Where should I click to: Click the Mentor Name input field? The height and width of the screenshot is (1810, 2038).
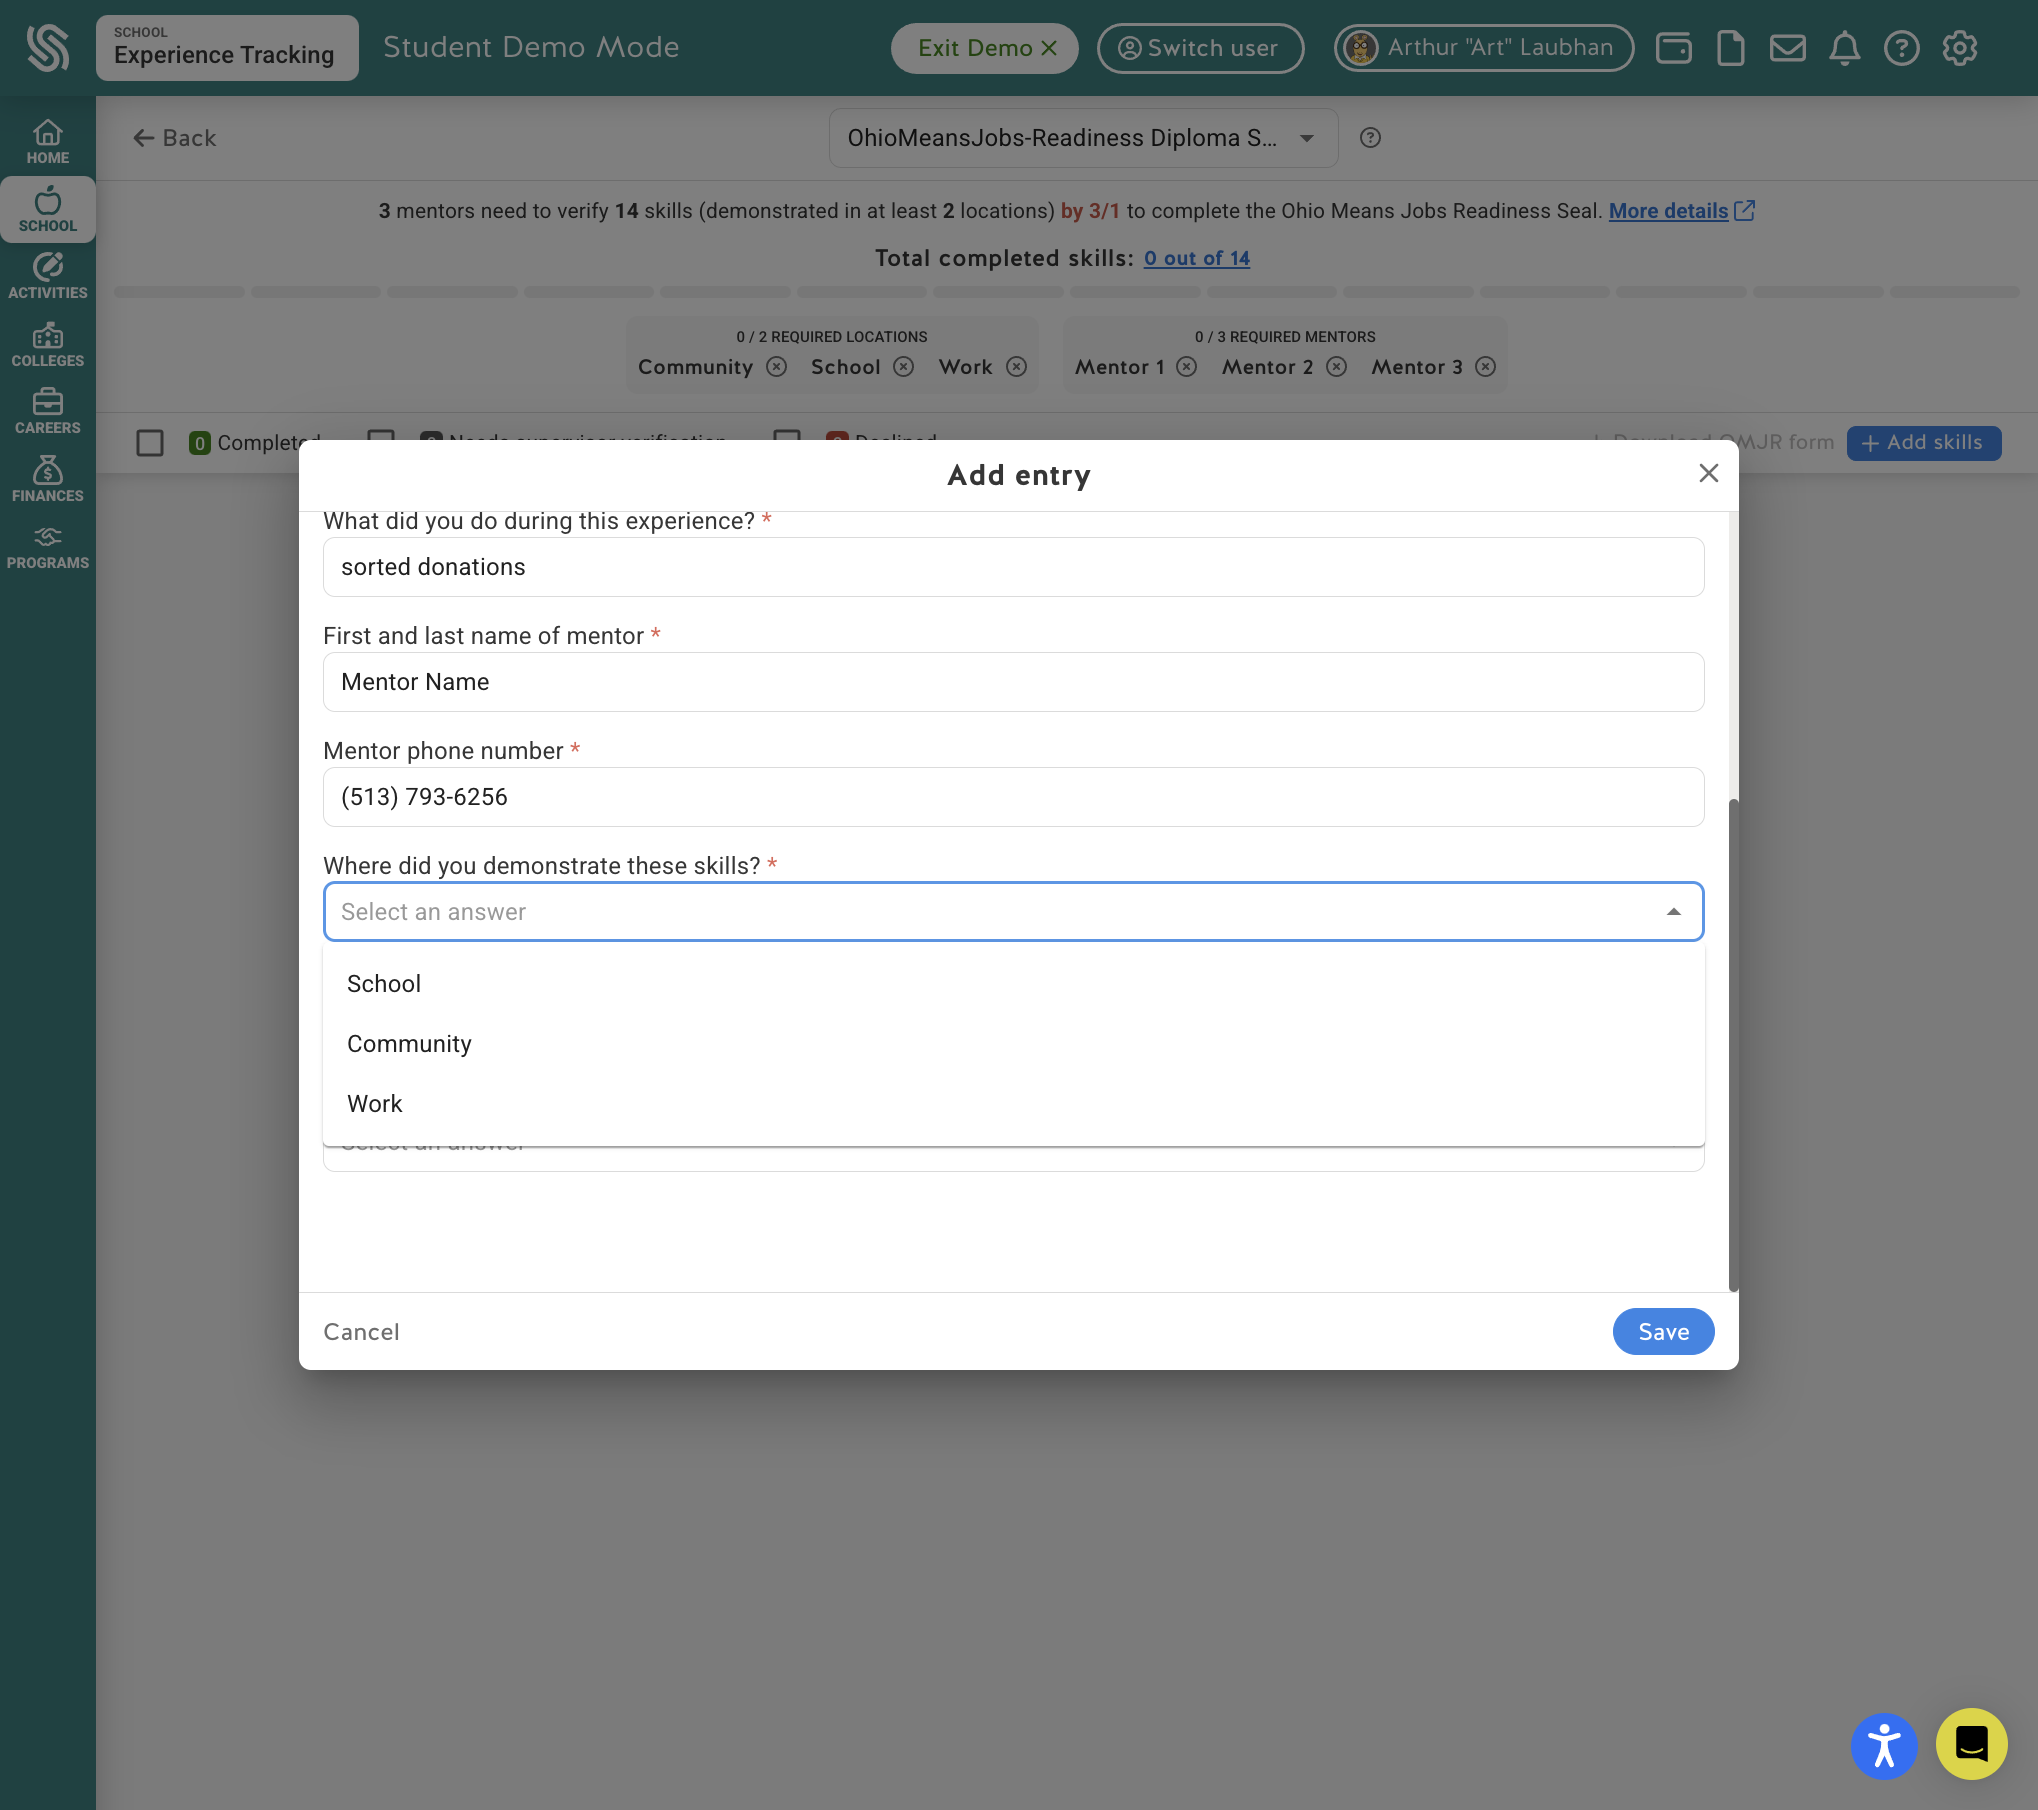click(x=1013, y=682)
